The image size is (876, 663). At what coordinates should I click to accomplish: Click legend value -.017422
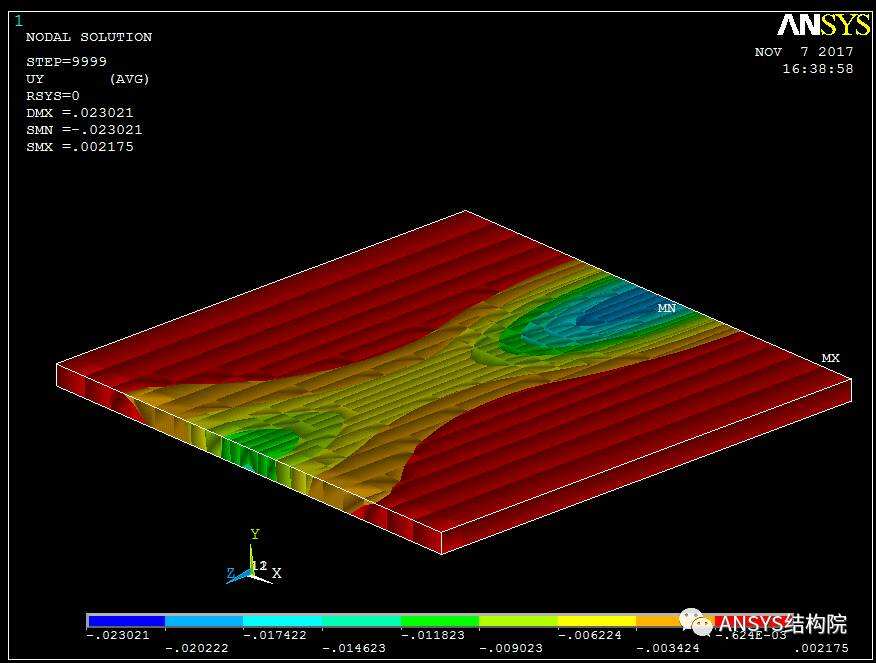[x=275, y=635]
